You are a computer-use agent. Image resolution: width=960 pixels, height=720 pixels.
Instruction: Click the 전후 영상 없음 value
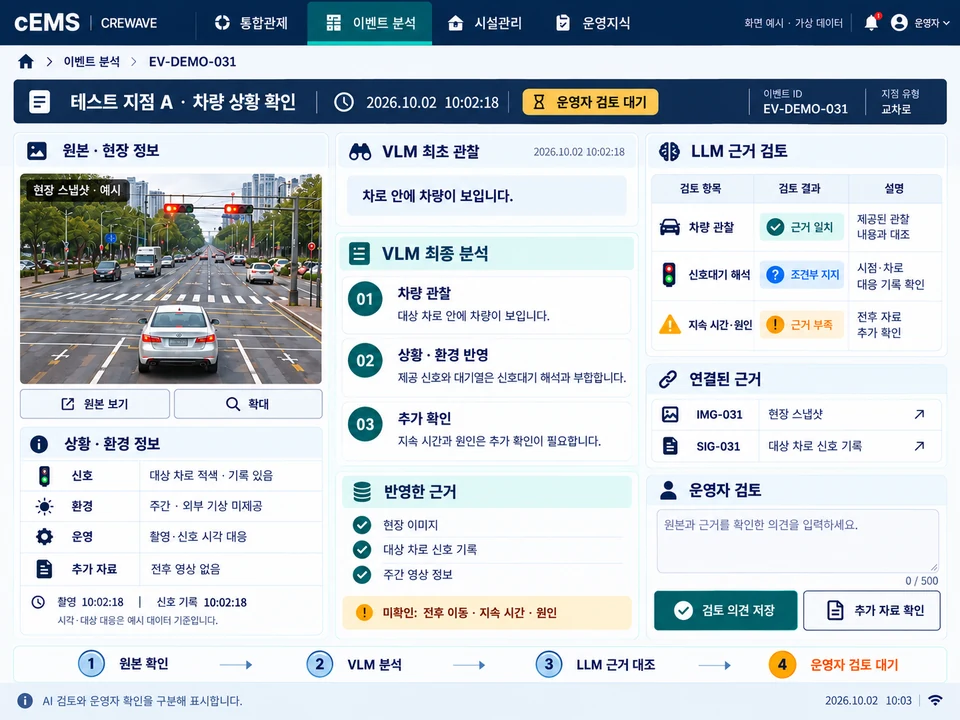click(186, 569)
